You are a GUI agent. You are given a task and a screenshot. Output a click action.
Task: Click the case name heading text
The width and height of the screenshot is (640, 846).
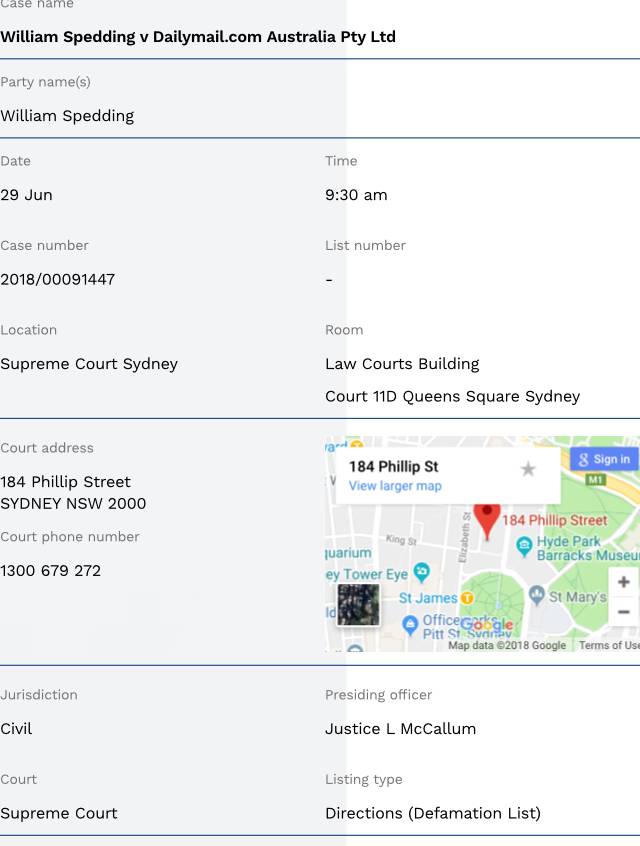tap(198, 37)
